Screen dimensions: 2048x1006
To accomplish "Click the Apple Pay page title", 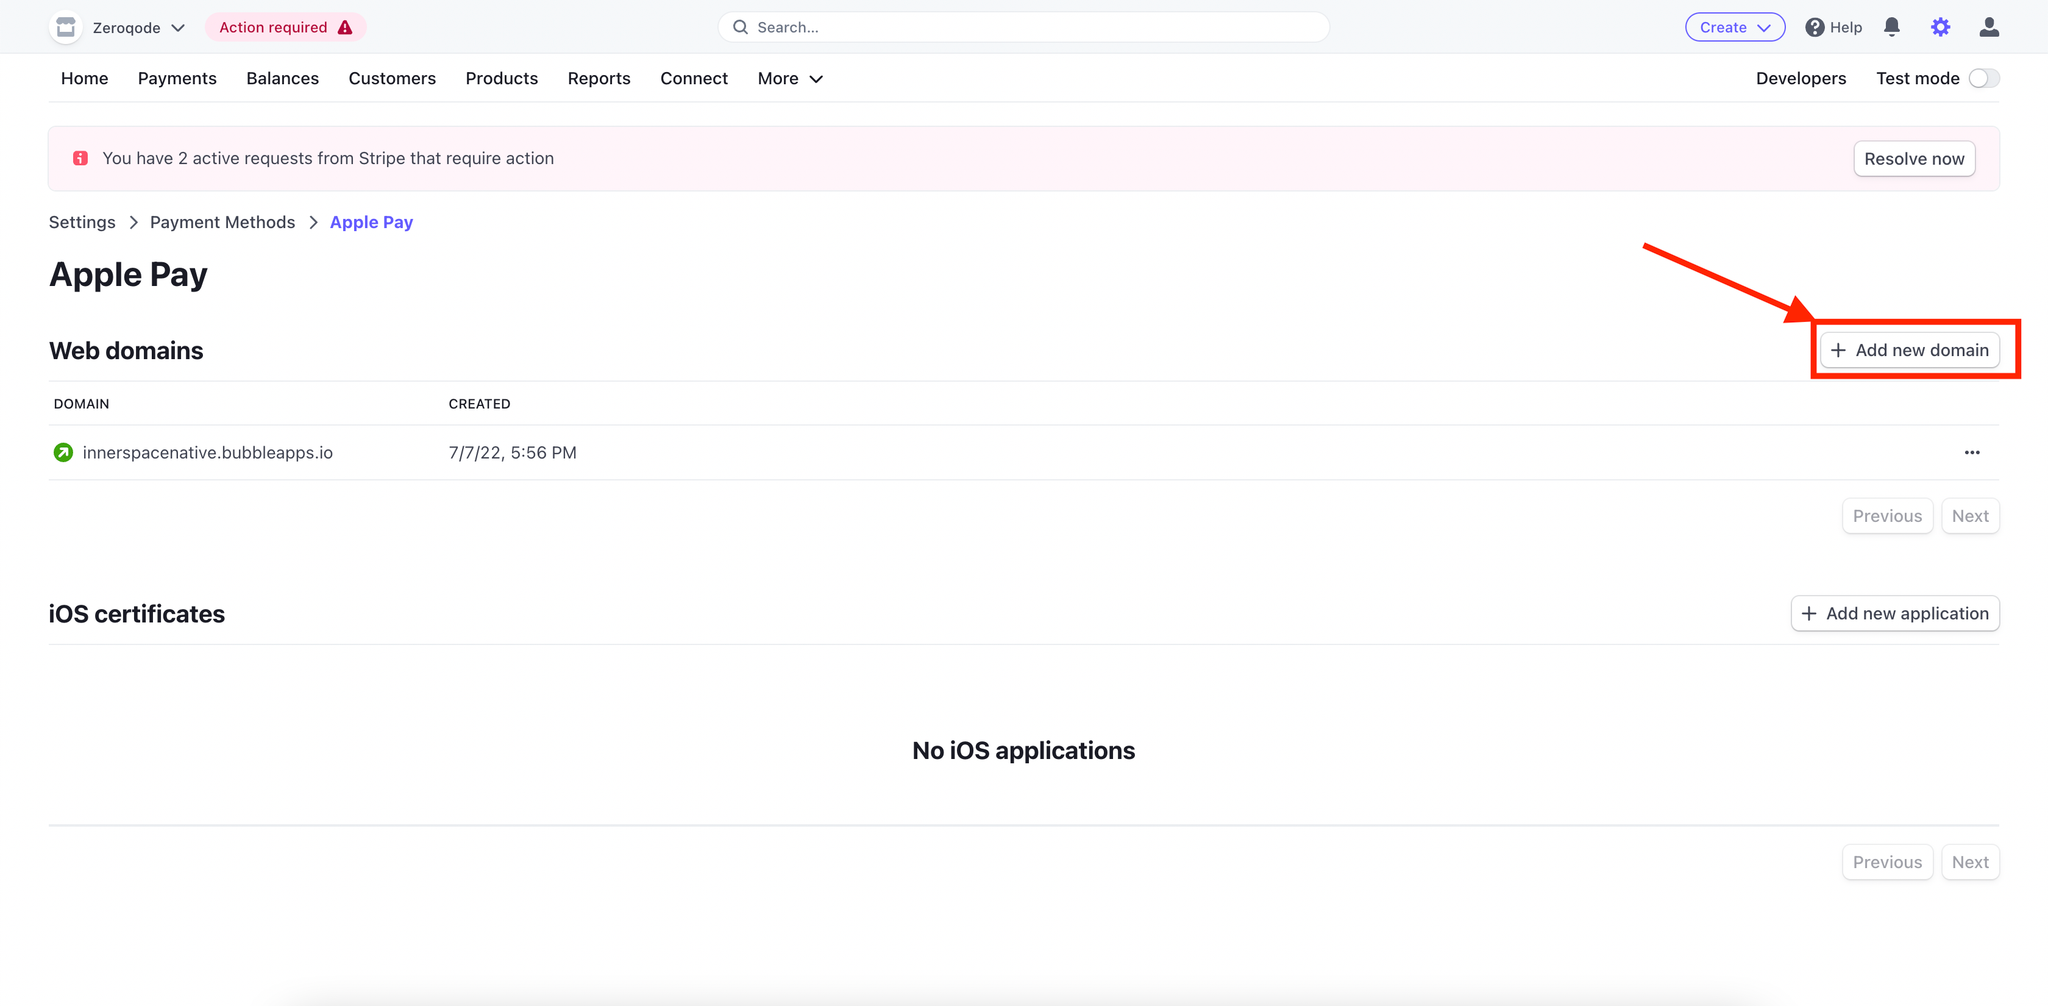I will pyautogui.click(x=129, y=275).
